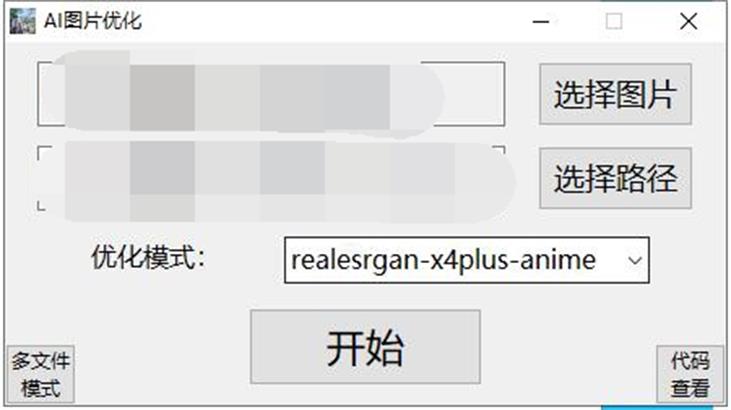
Task: Focus the image file path field
Action: click(271, 94)
